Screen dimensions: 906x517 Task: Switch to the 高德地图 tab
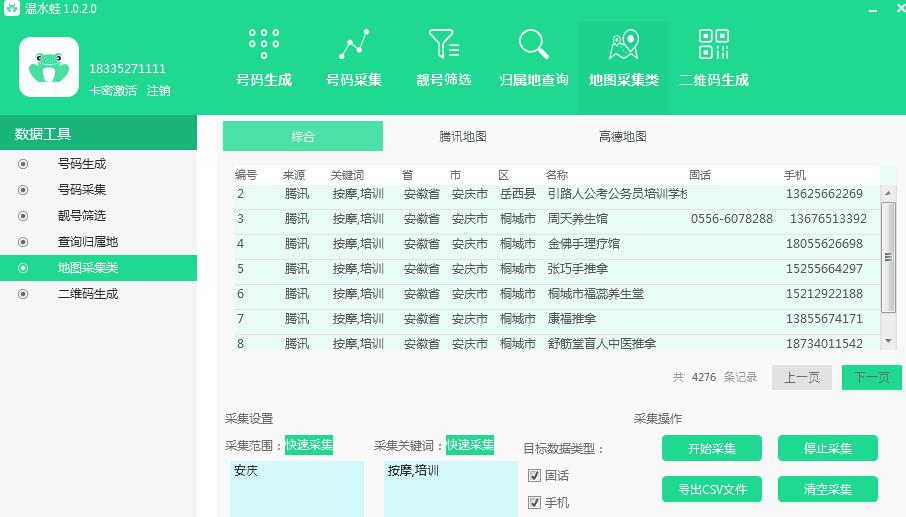tap(622, 136)
